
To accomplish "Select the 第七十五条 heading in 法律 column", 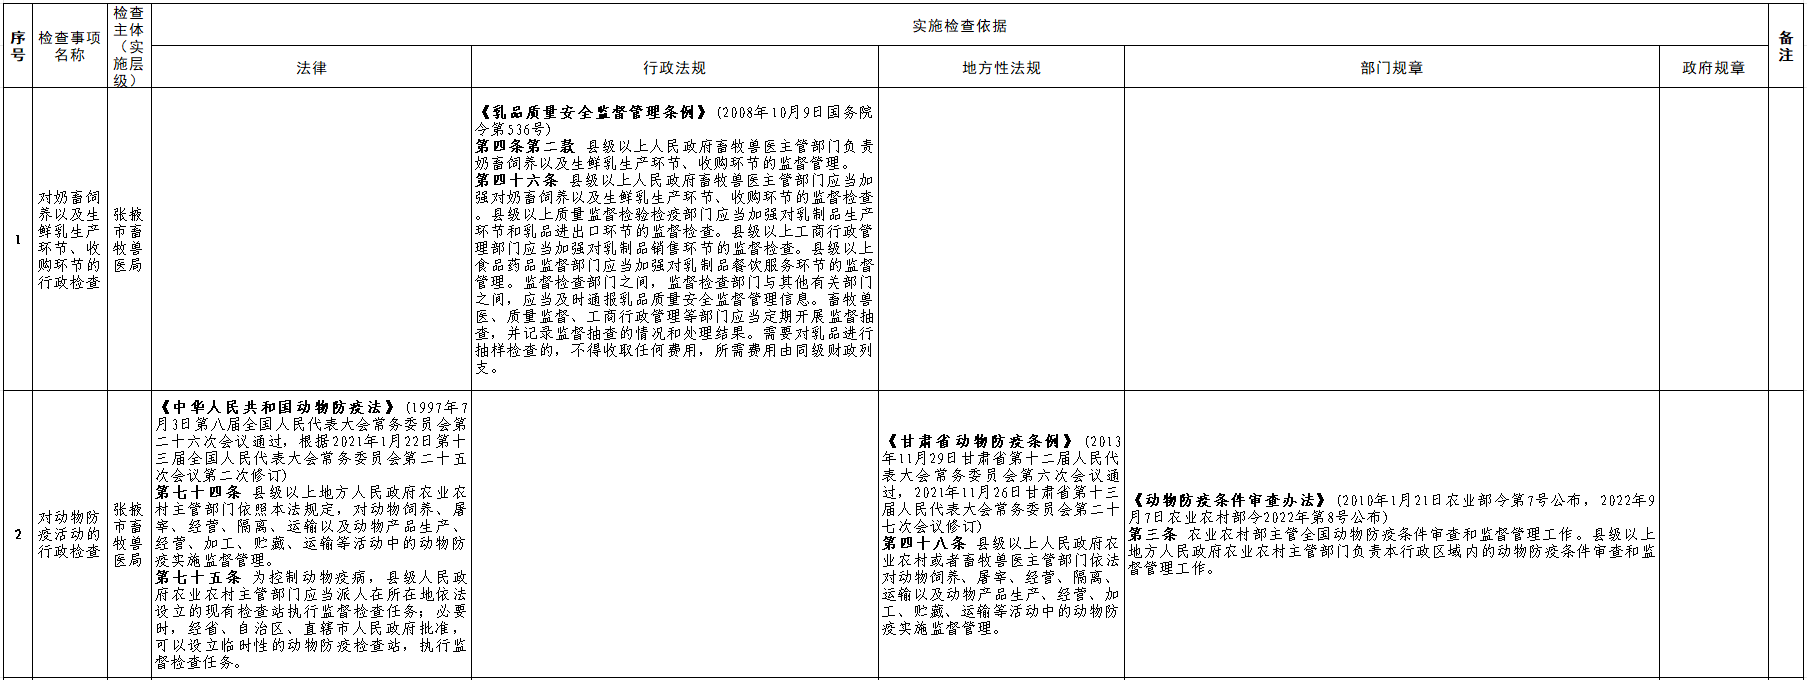I will pos(198,577).
